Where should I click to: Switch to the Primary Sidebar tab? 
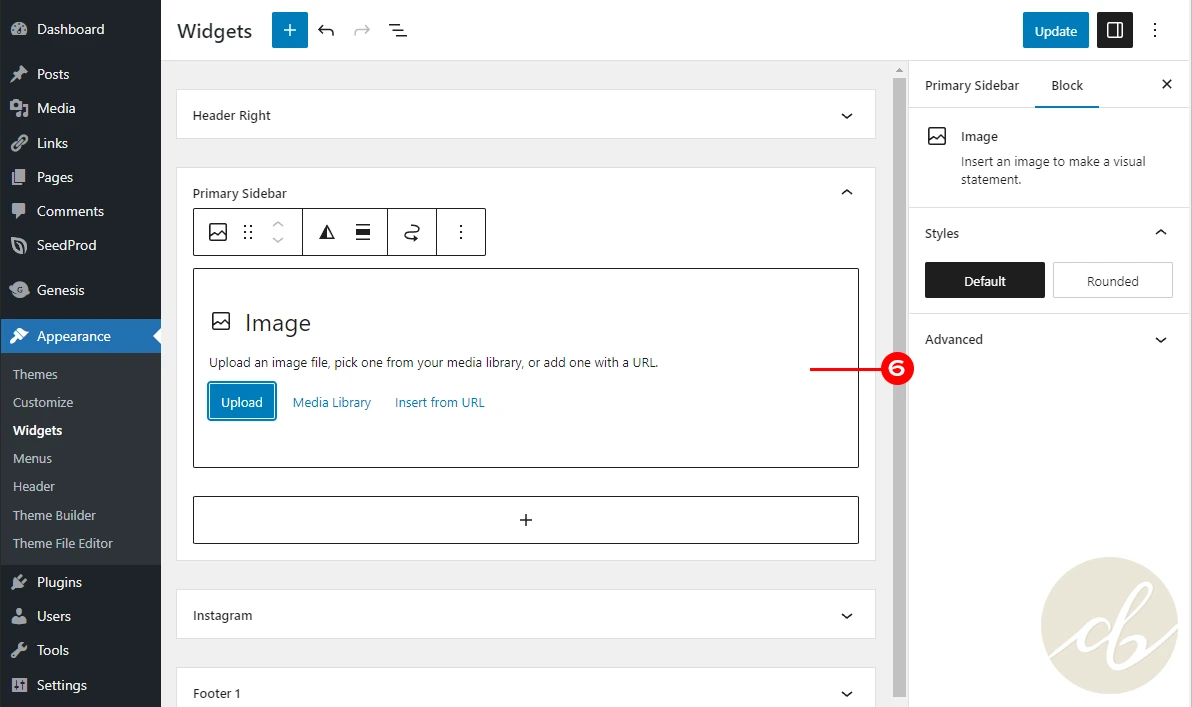(971, 86)
